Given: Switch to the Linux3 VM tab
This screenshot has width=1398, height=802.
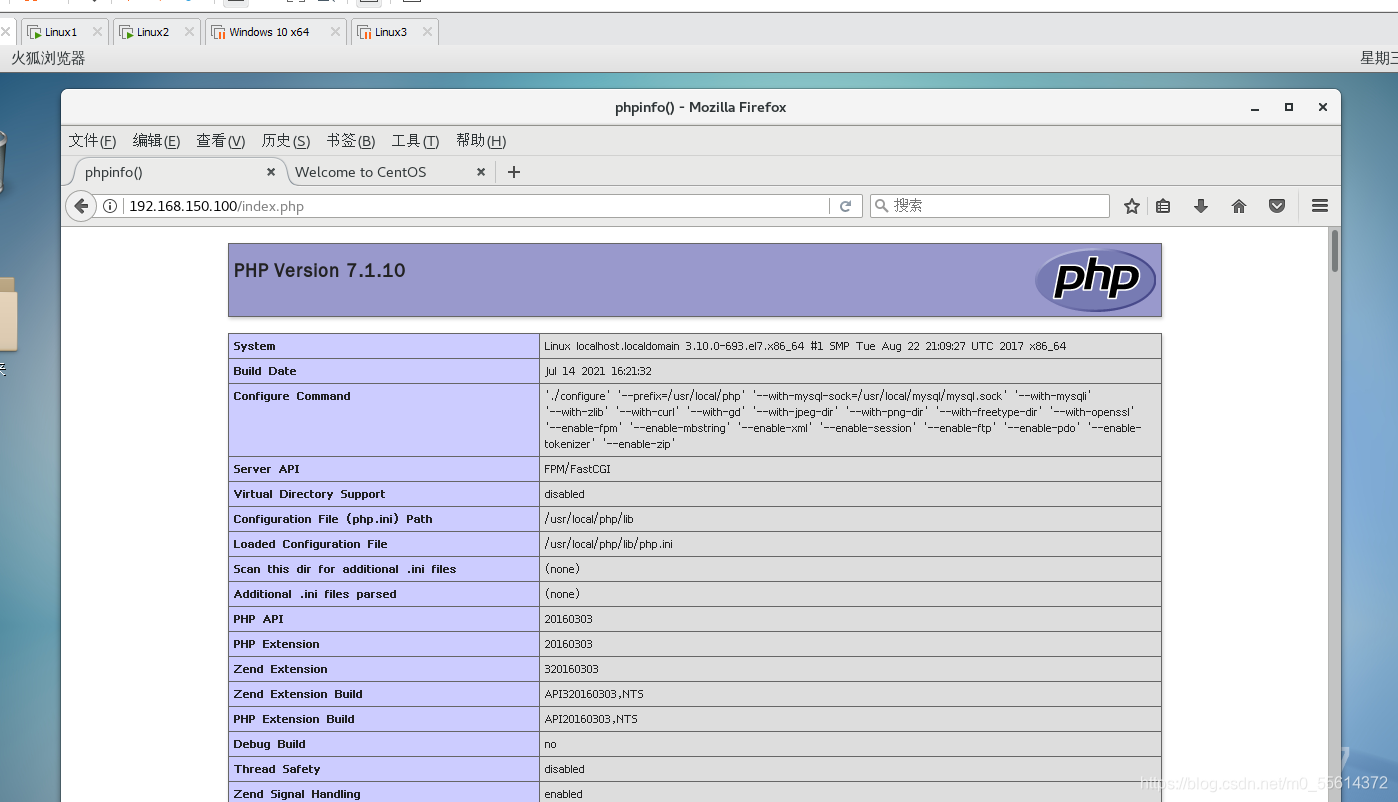Looking at the screenshot, I should tap(395, 32).
